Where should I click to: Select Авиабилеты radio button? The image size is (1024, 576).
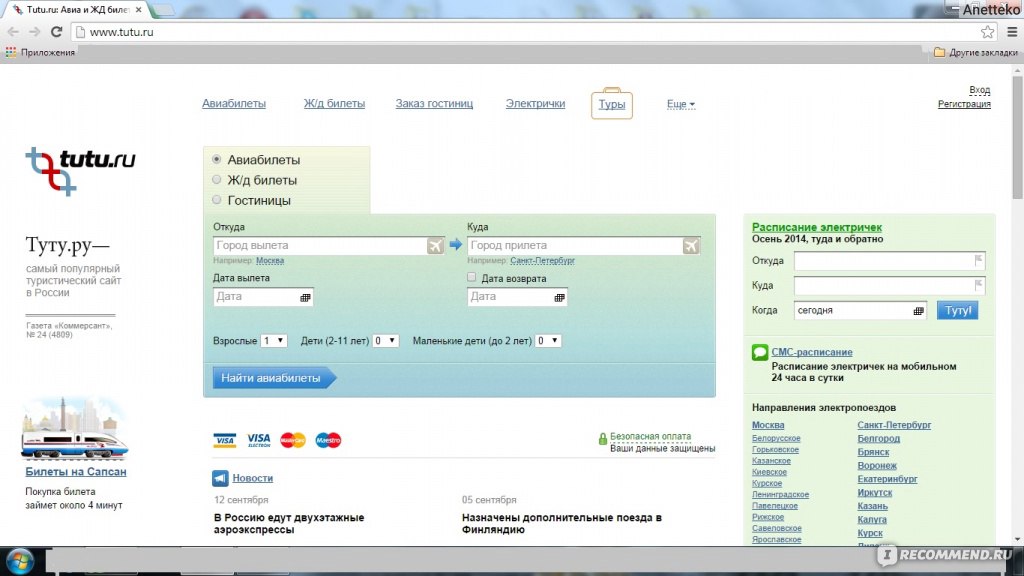click(x=217, y=159)
